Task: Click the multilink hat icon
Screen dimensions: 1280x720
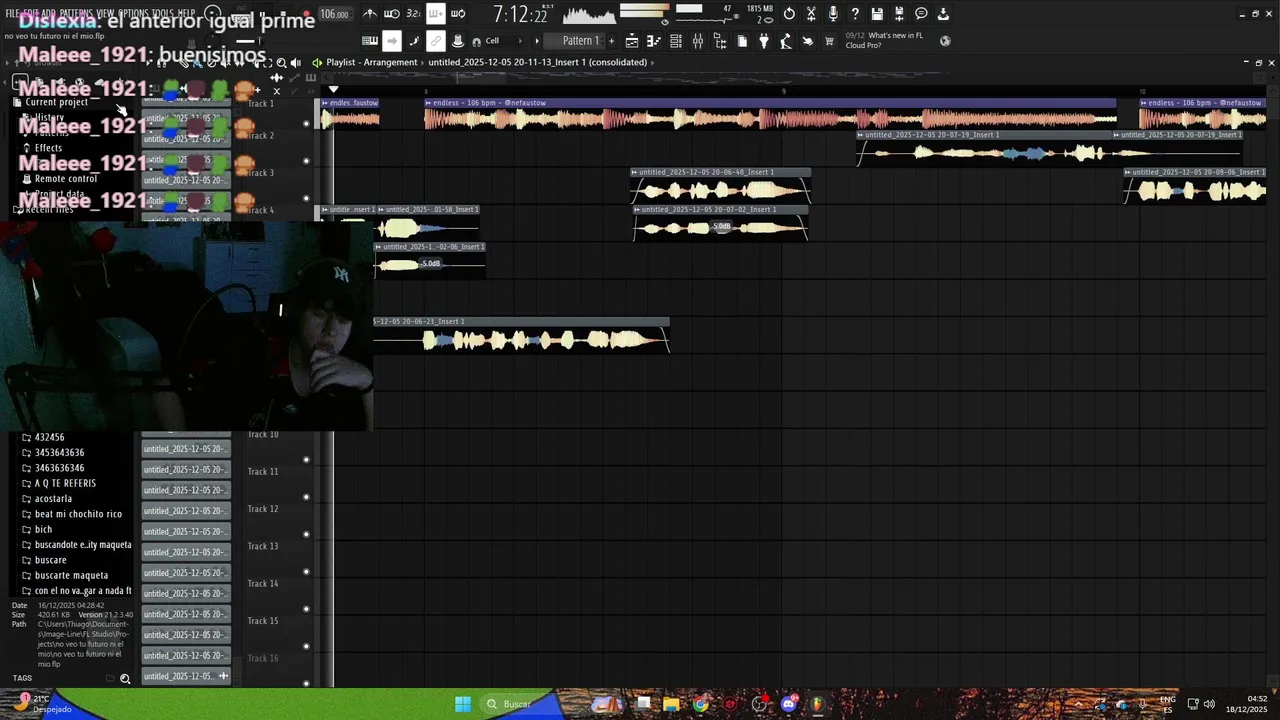Action: click(x=458, y=41)
